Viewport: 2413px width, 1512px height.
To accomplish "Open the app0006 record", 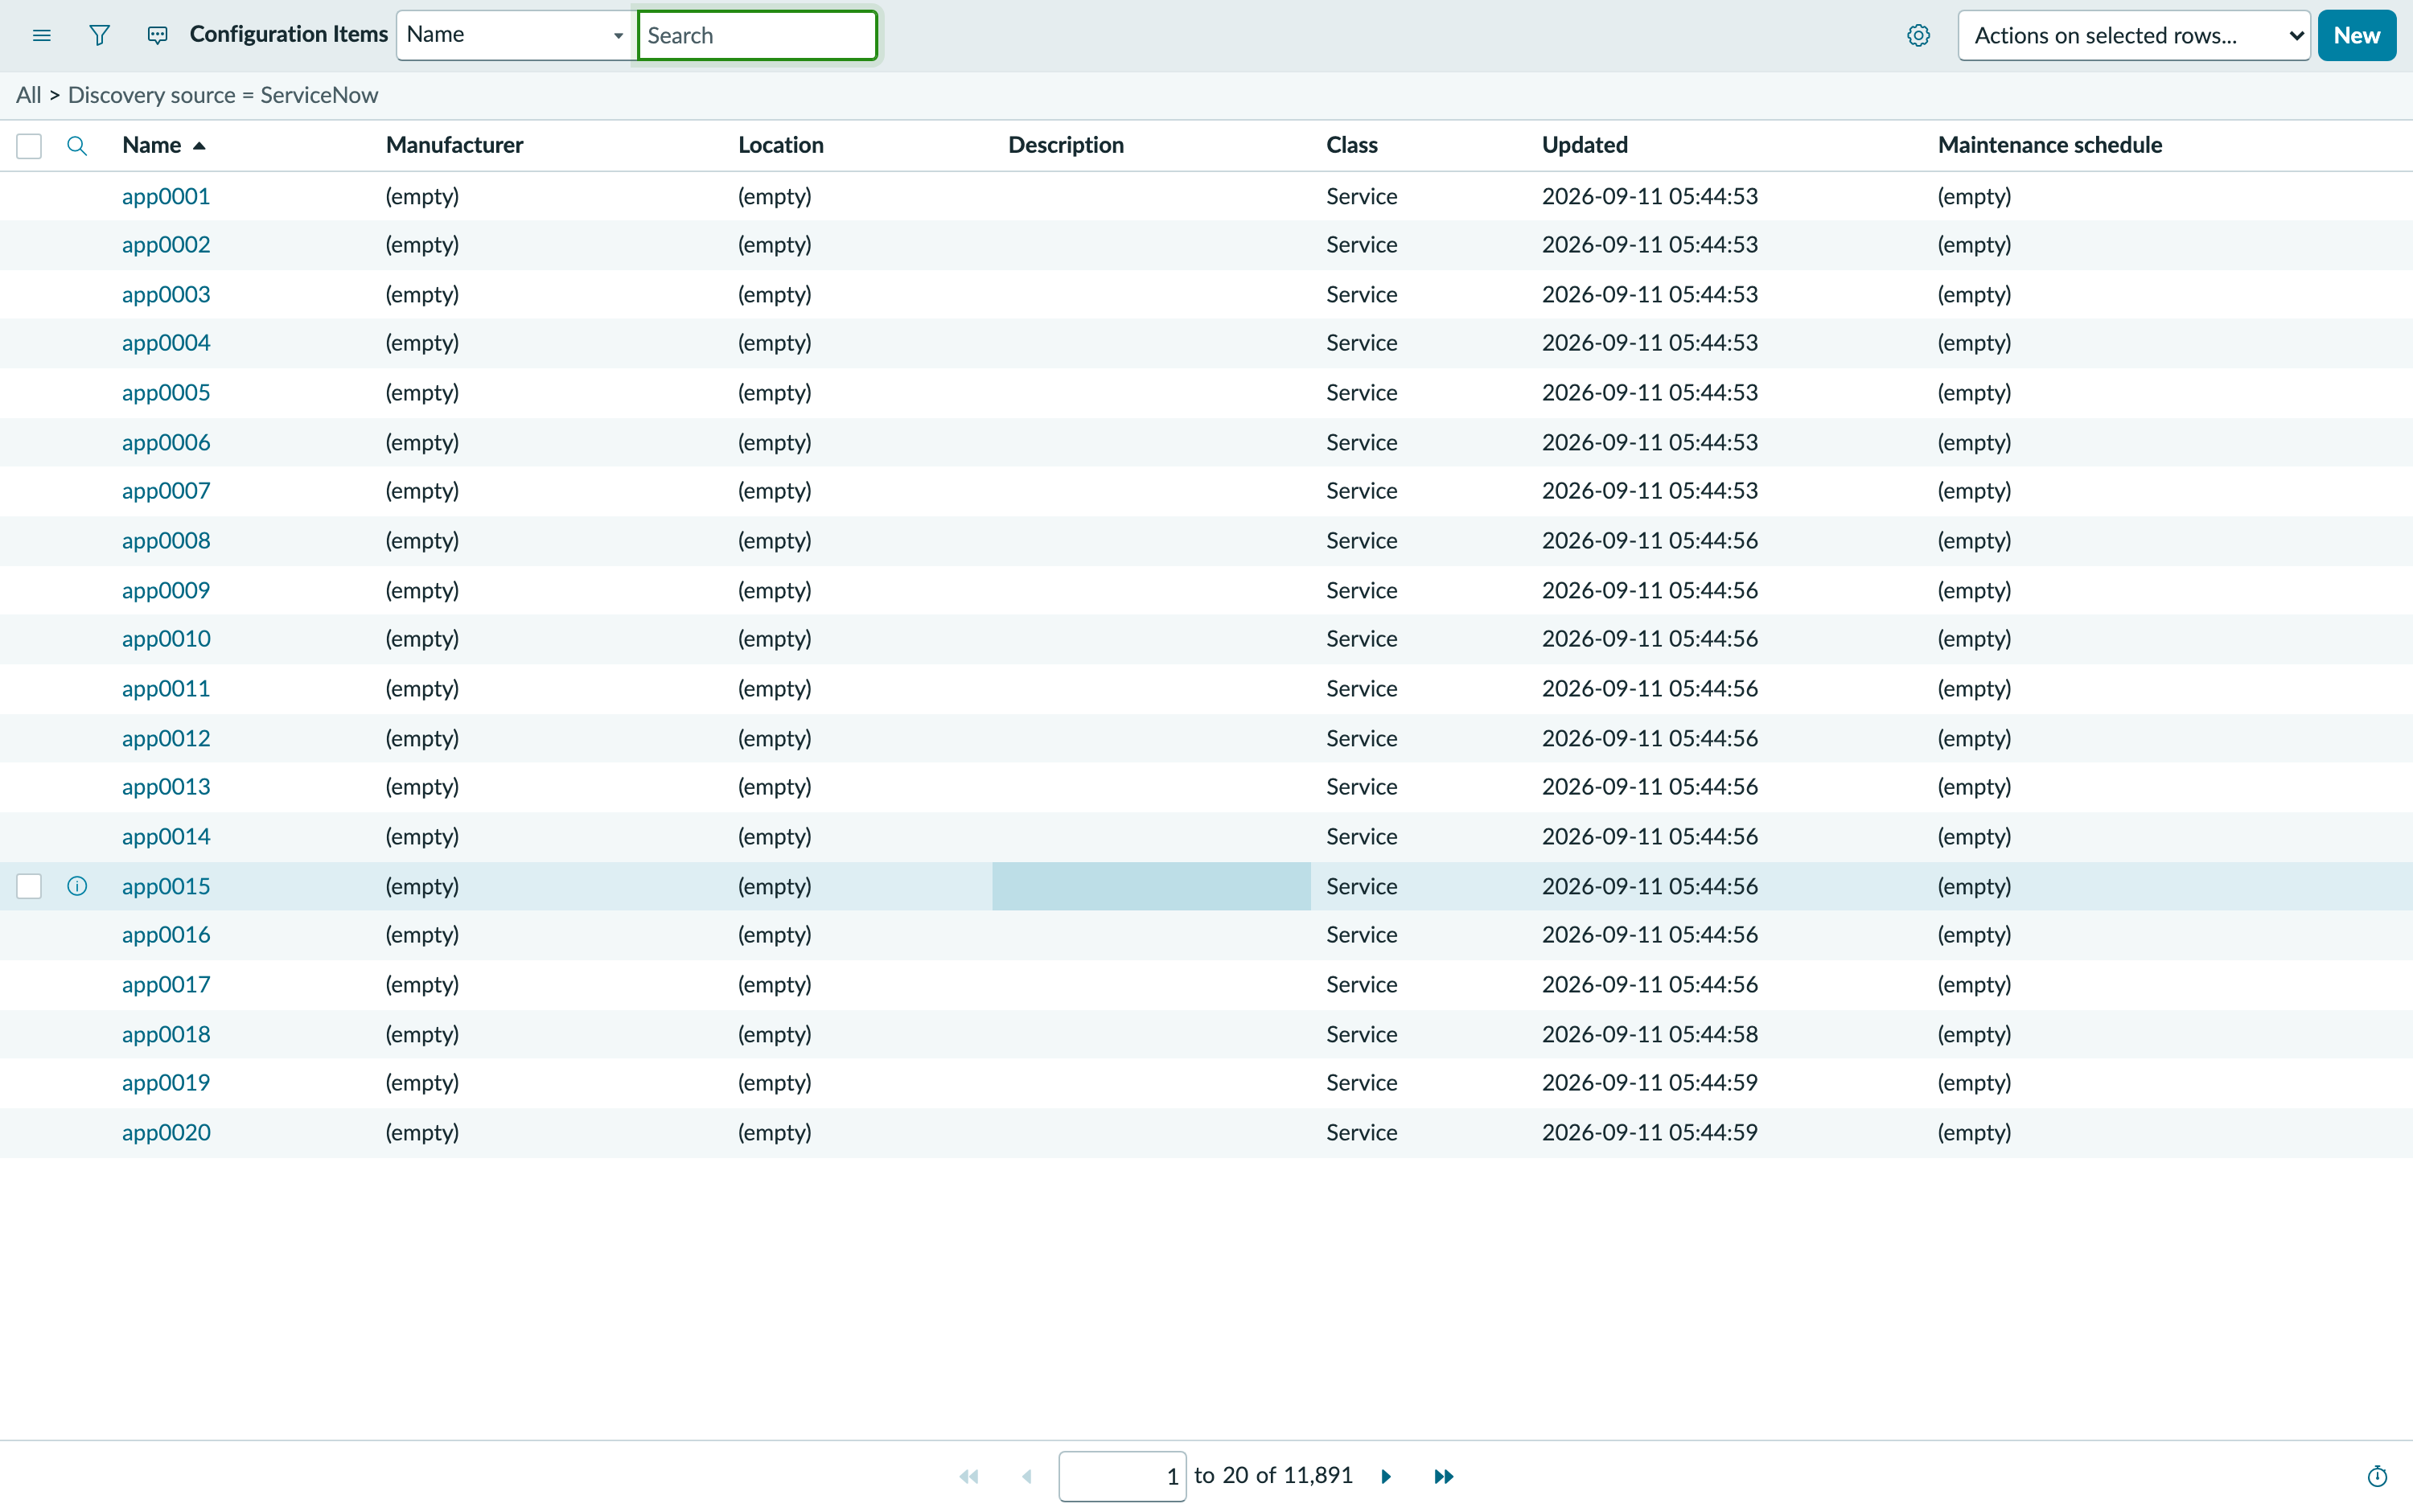I will point(166,442).
